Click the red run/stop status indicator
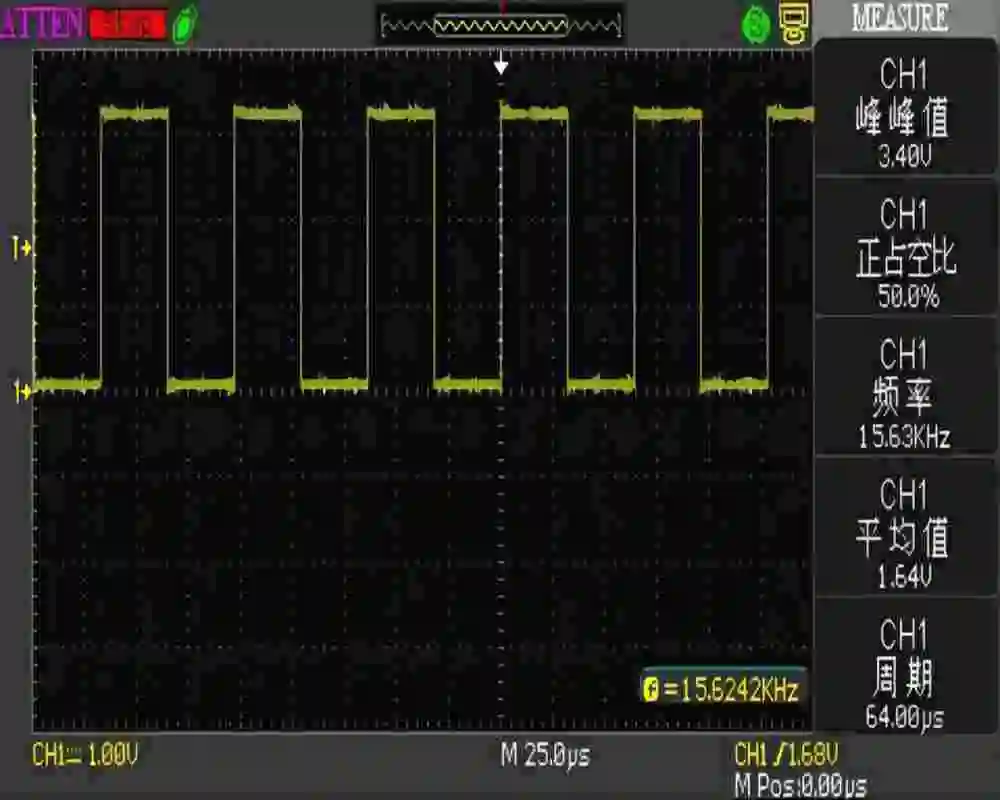Viewport: 1000px width, 800px height. (x=128, y=25)
